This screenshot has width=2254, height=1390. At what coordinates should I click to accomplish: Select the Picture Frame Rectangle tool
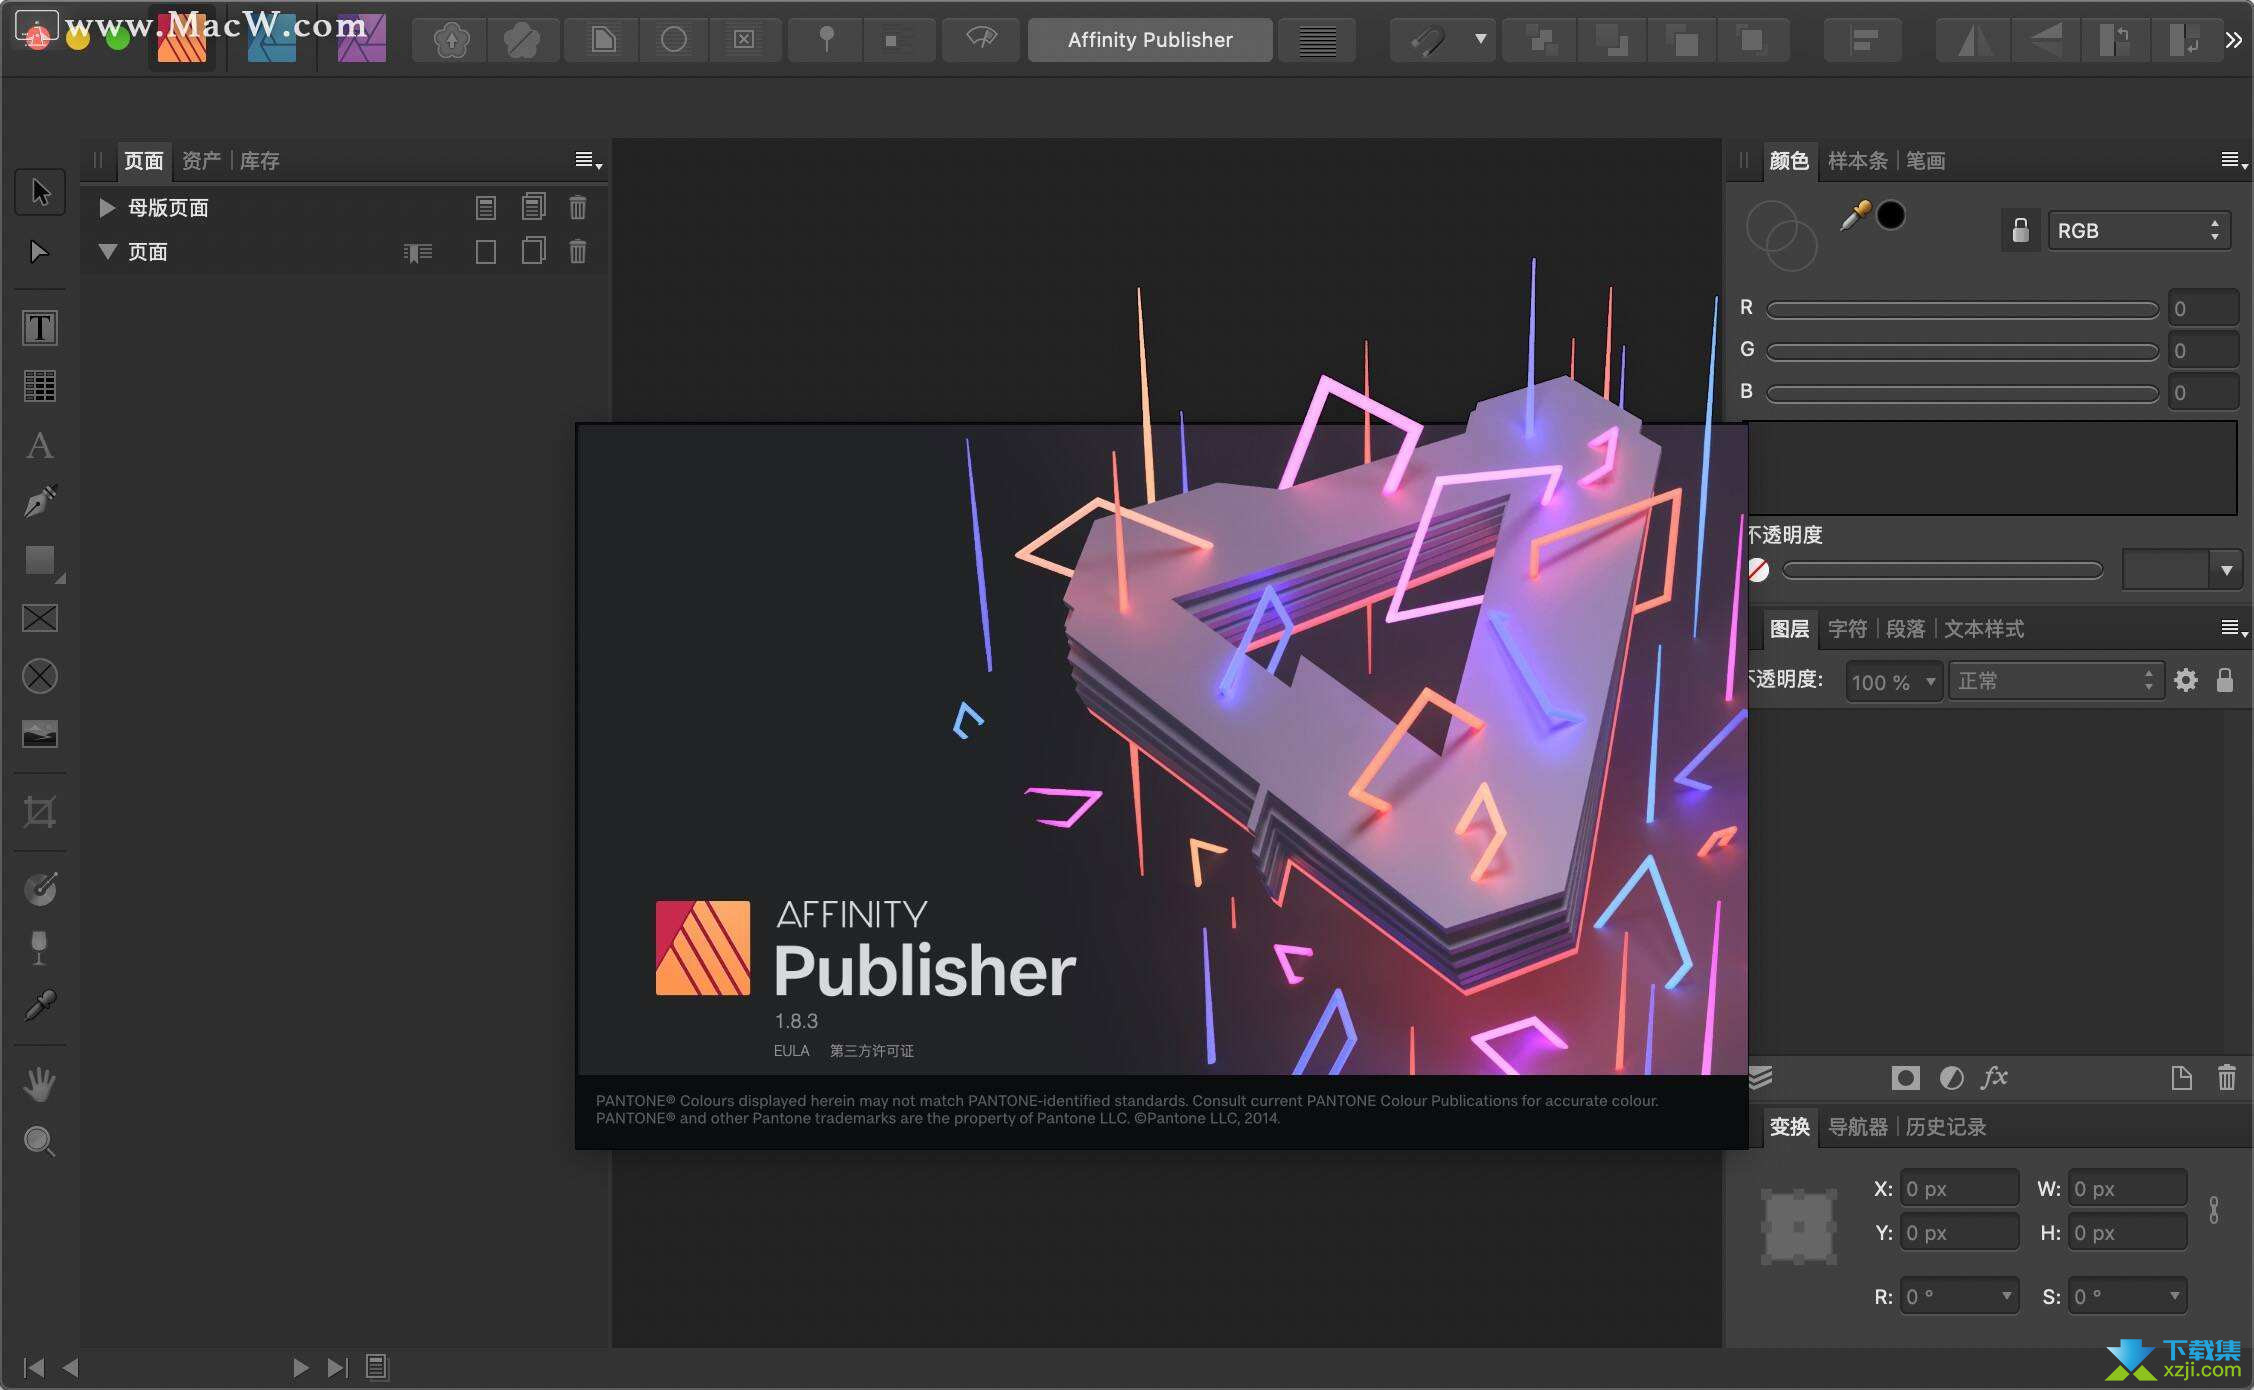pyautogui.click(x=40, y=618)
